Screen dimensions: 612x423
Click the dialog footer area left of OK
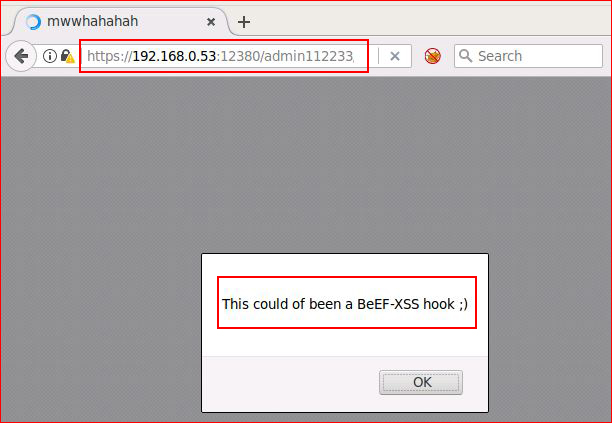click(291, 383)
